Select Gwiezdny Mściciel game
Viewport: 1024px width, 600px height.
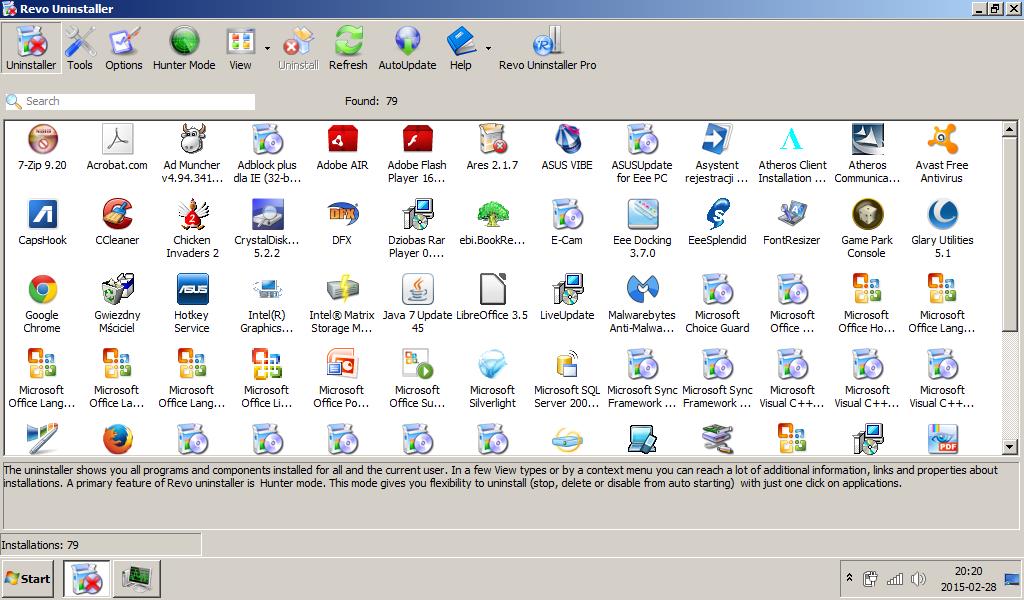pyautogui.click(x=118, y=305)
